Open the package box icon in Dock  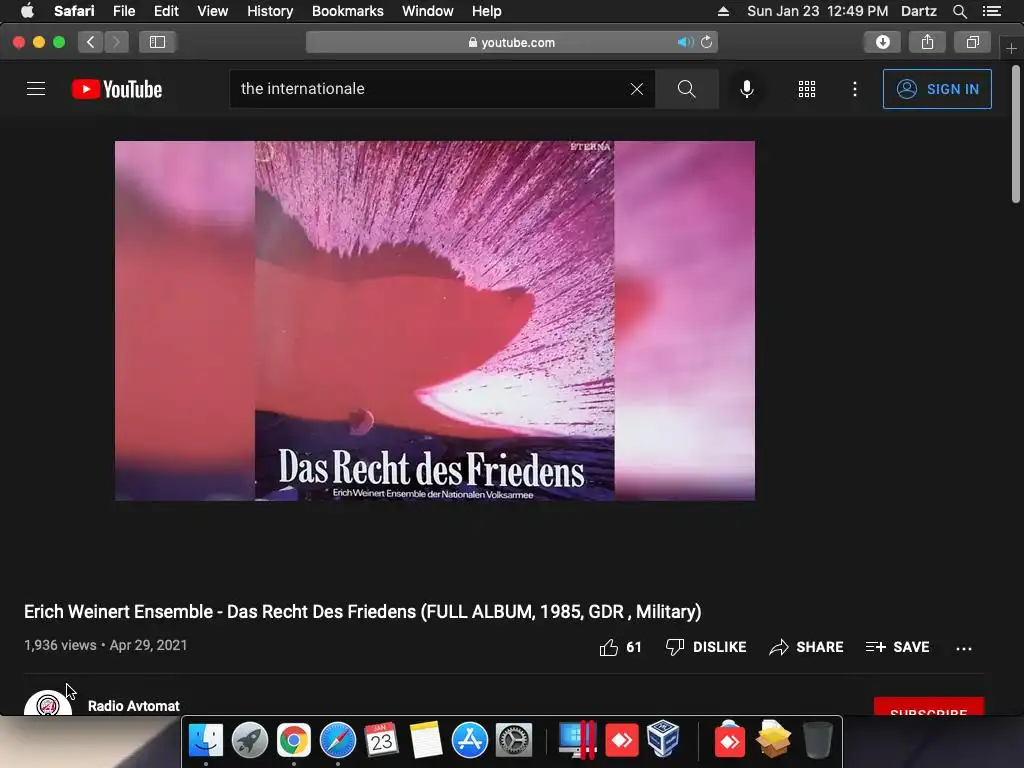[773, 740]
